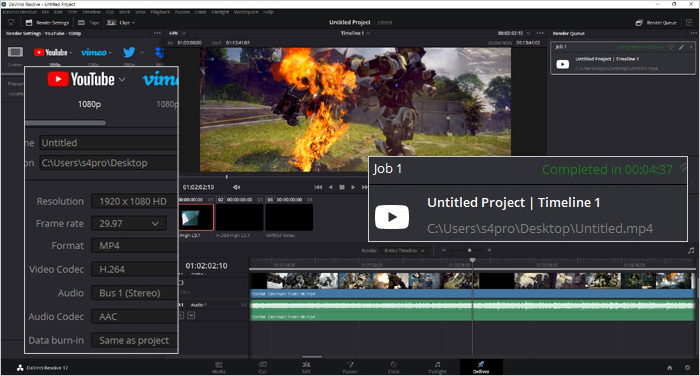Choose the Dropbox render preset
Screen dimensions: 700x376
tap(159, 52)
